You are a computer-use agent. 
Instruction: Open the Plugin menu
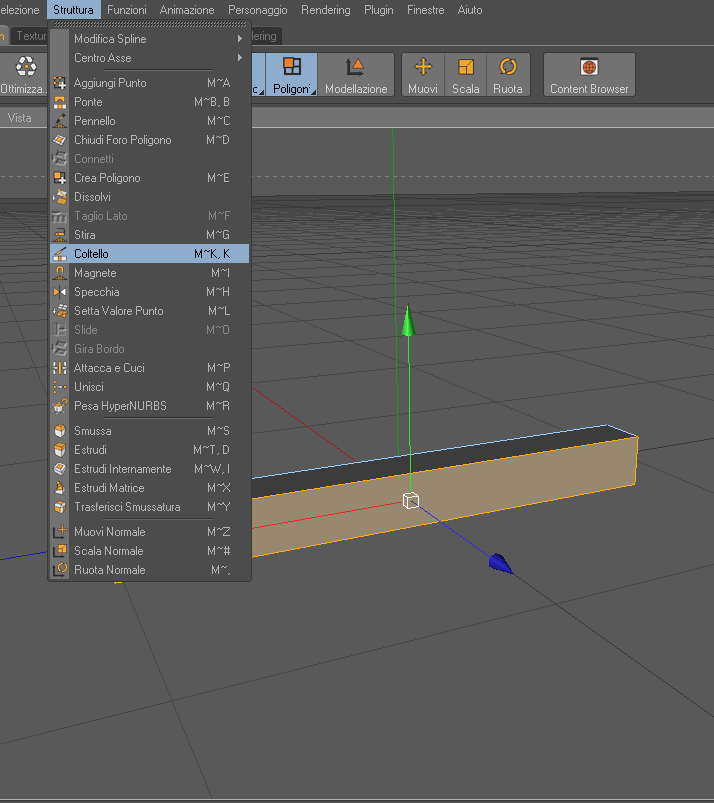pos(379,10)
